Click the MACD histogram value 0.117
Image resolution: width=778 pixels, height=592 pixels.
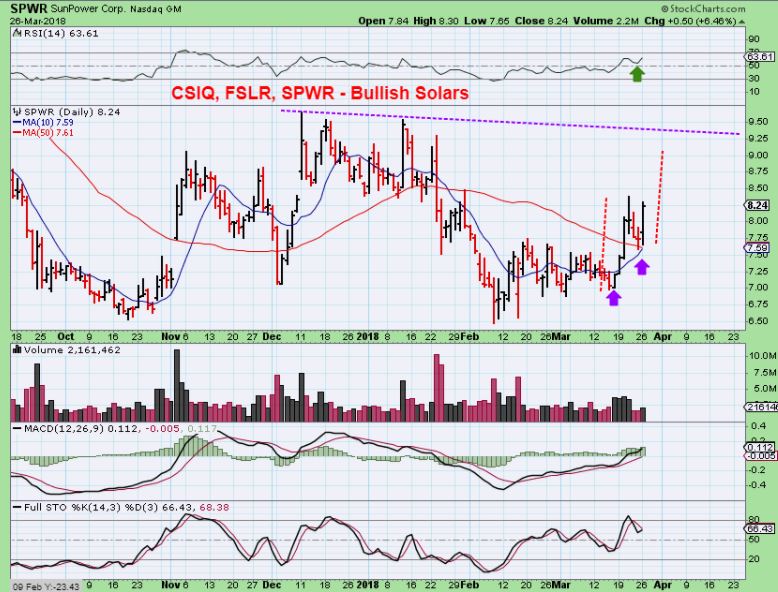[202, 428]
